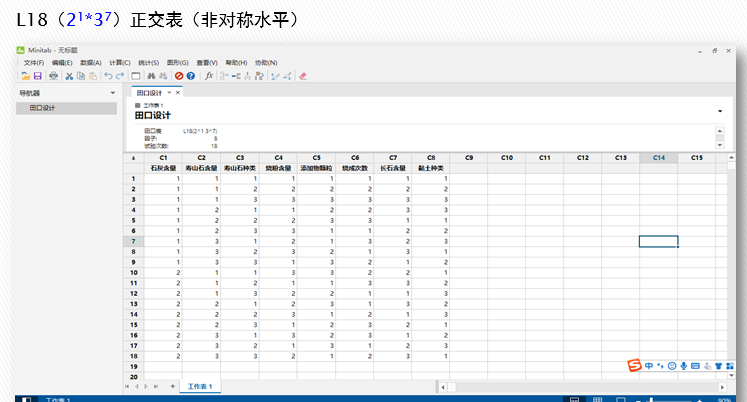Click worksheet scroll up arrow
The width and height of the screenshot is (747, 402).
coord(731,158)
